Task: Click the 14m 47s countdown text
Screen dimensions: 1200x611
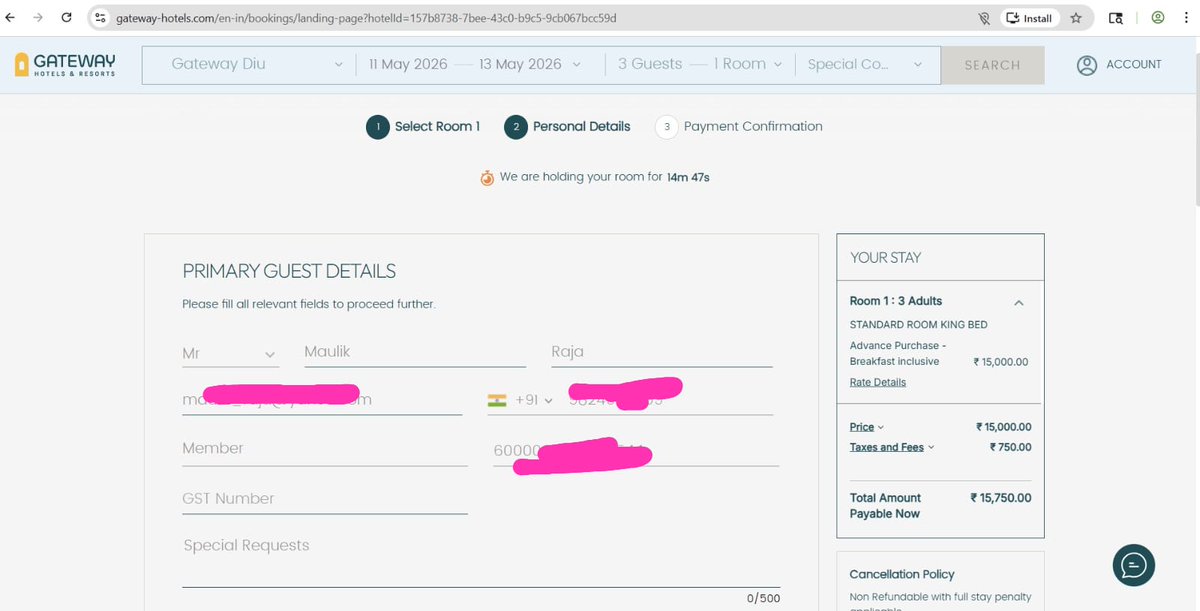Action: (688, 177)
